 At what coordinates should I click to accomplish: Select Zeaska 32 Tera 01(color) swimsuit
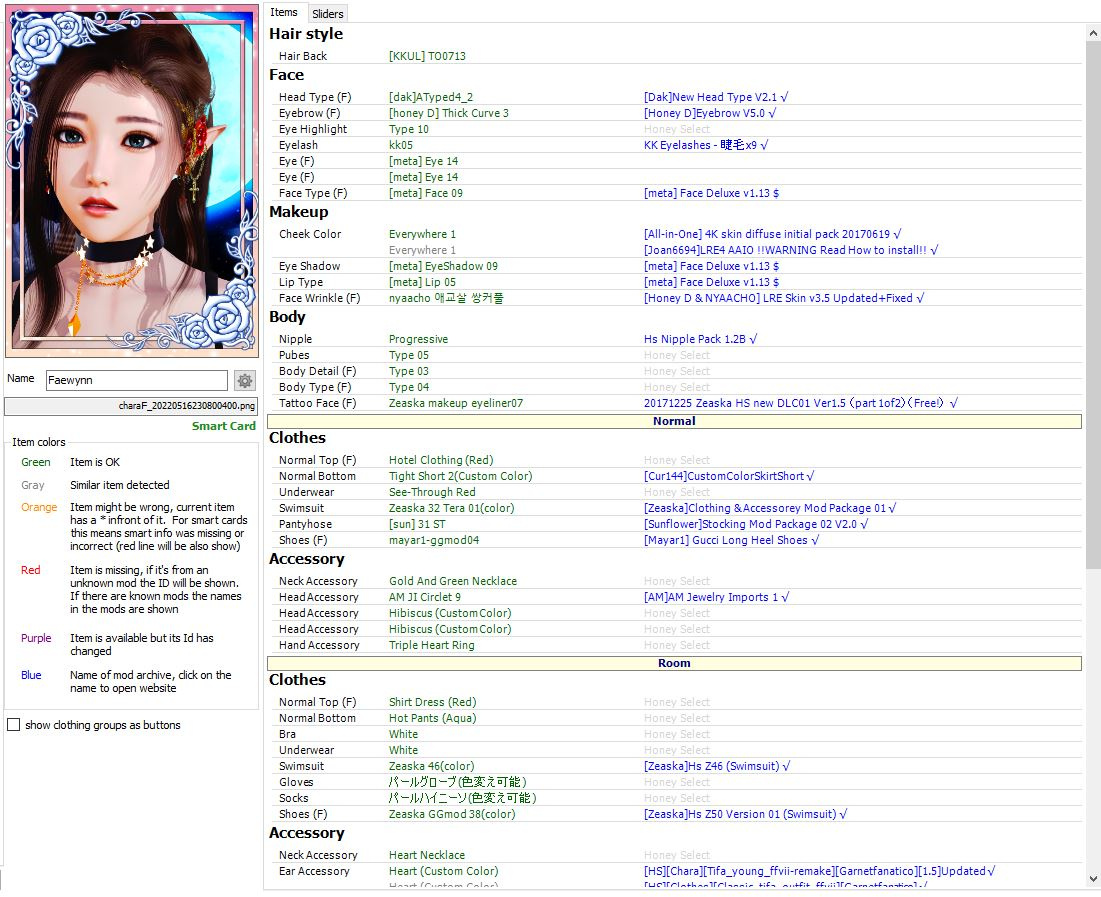[x=451, y=508]
